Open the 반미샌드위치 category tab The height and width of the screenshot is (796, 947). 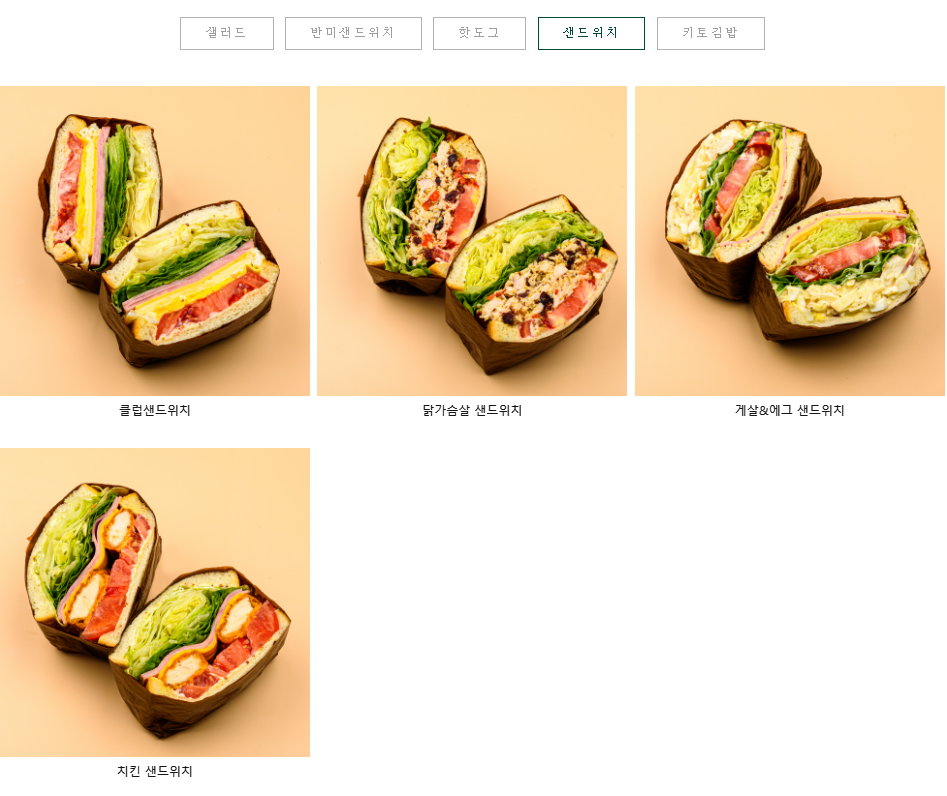(x=353, y=33)
